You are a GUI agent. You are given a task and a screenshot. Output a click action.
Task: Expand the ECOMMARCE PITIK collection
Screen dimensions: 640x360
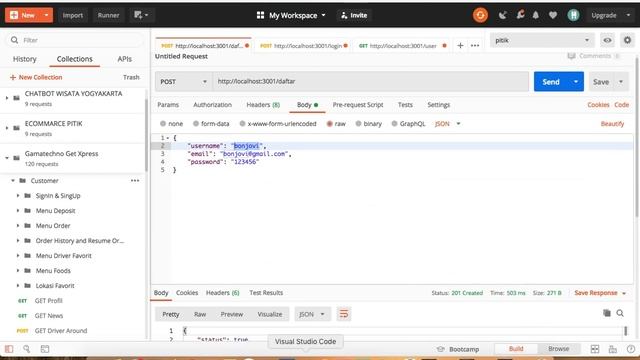pyautogui.click(x=7, y=128)
